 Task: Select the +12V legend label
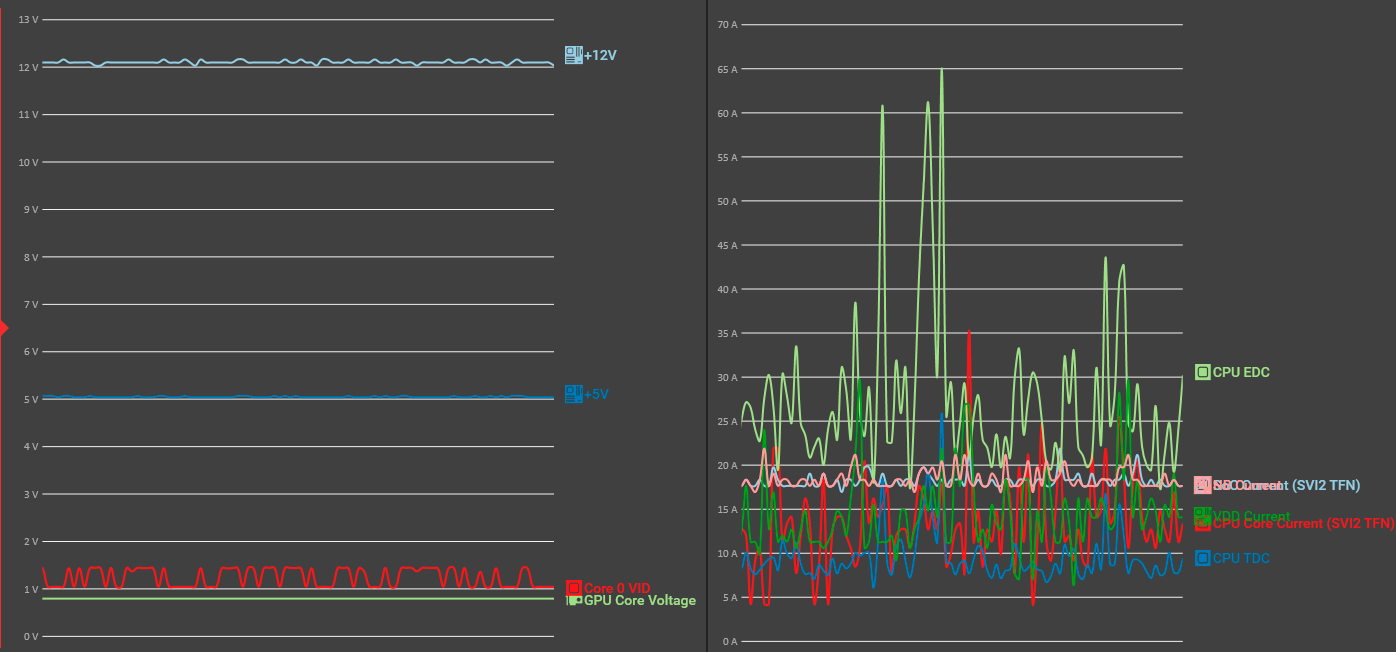click(600, 55)
